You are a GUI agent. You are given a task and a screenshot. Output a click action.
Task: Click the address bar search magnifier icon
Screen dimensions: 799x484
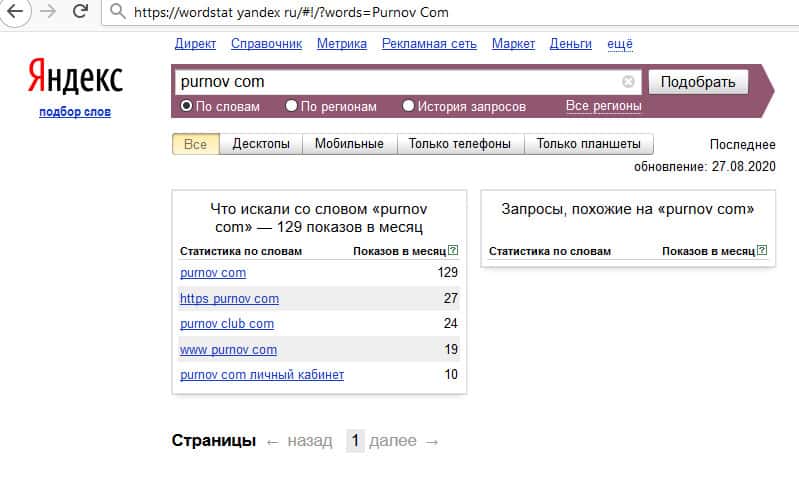click(x=118, y=13)
